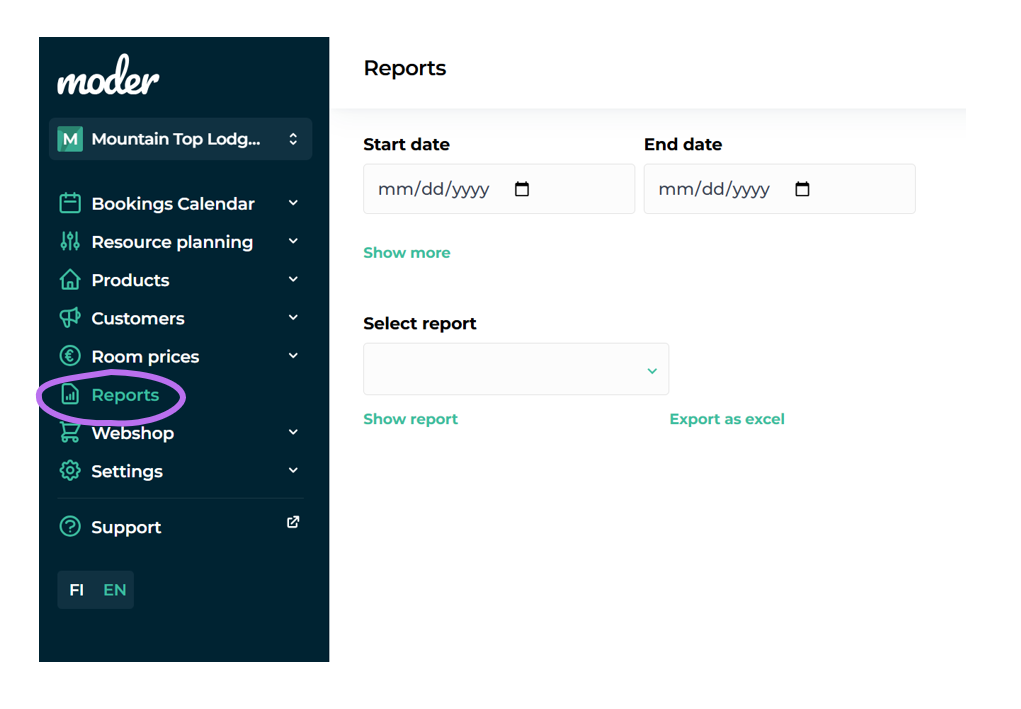The height and width of the screenshot is (709, 1021).
Task: Click the Support question mark icon
Action: (x=70, y=527)
